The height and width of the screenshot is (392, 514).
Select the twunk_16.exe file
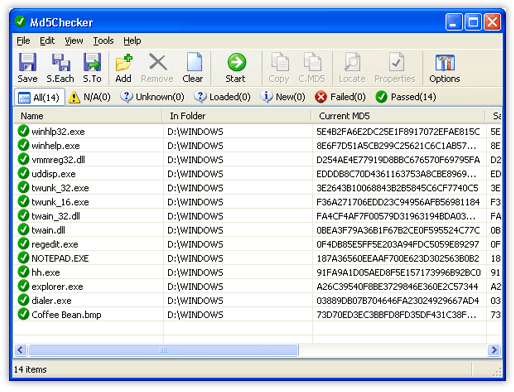click(60, 202)
